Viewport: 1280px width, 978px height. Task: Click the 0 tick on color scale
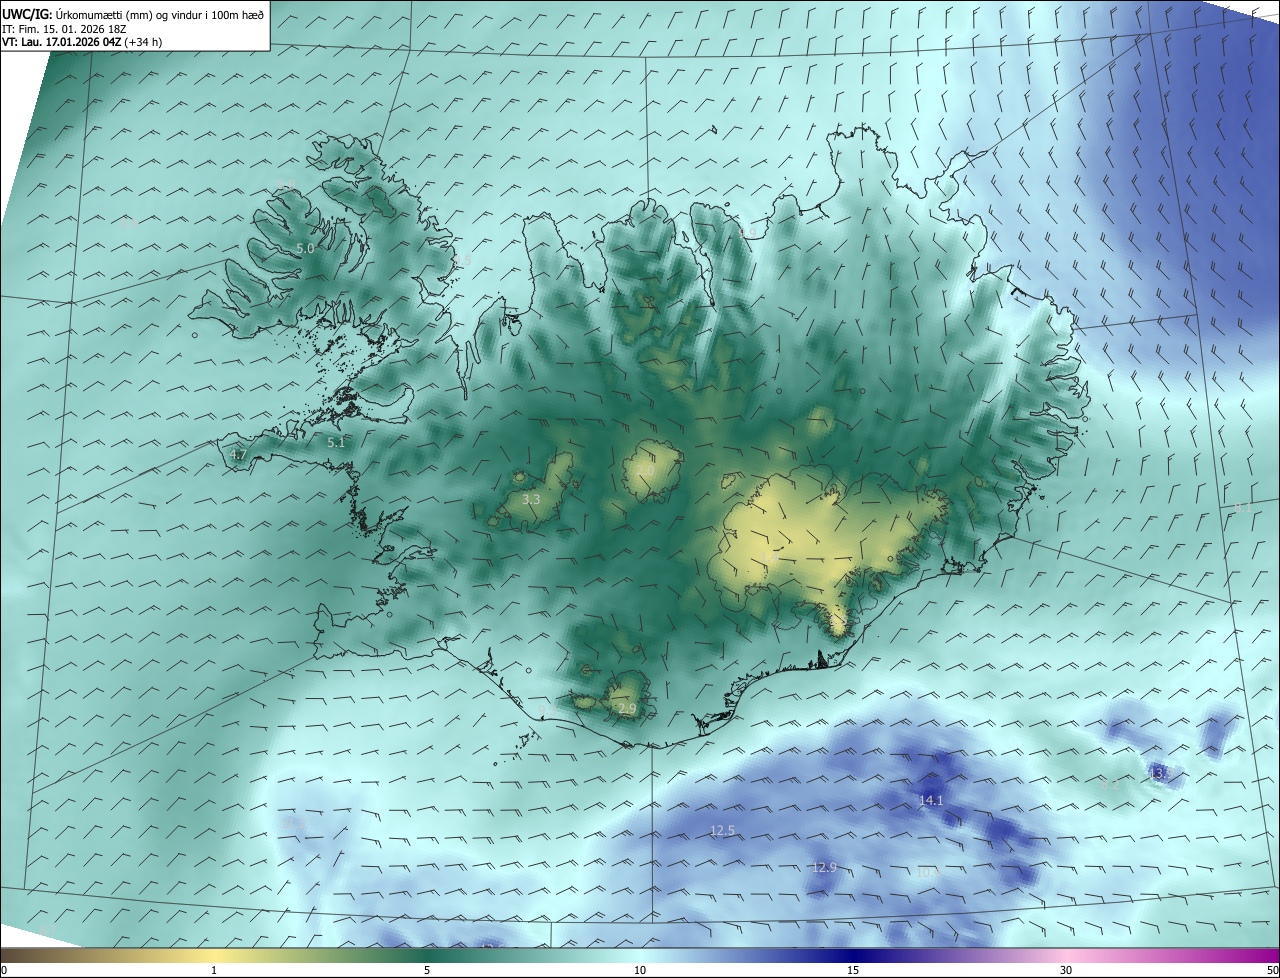(3, 971)
